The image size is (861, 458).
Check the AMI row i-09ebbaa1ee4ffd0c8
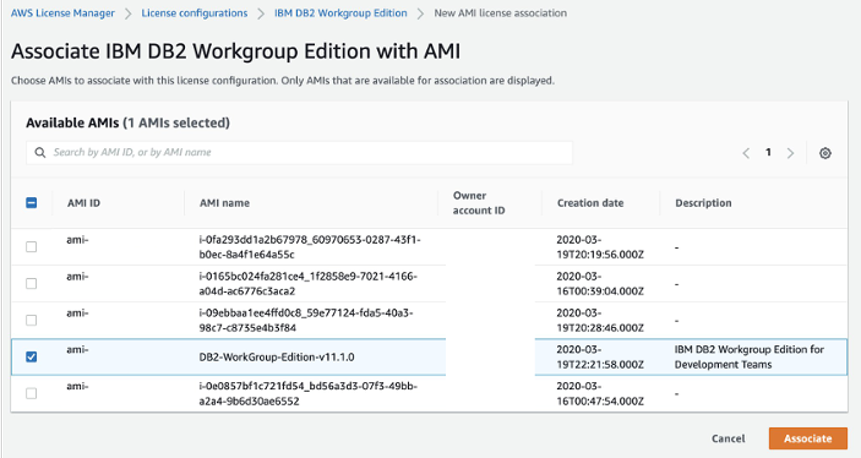(31, 320)
